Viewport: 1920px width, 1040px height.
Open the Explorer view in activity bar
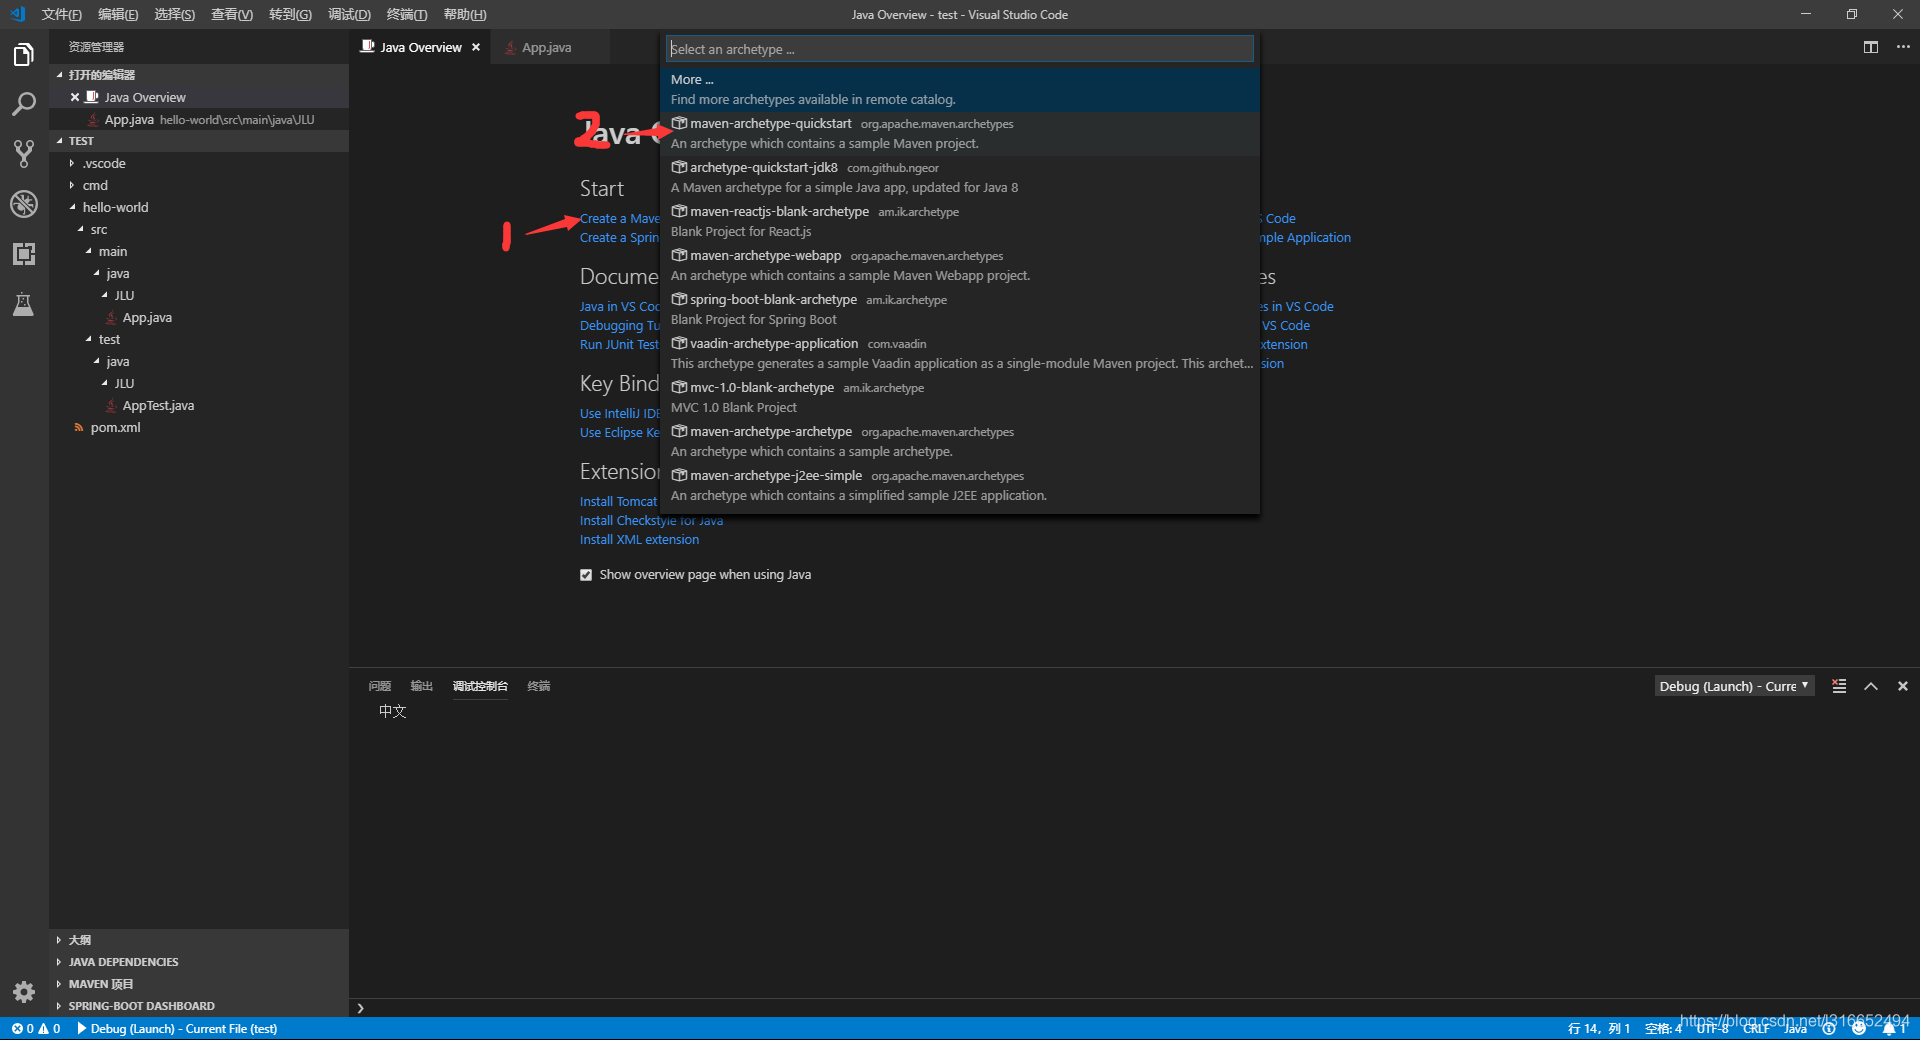[24, 55]
